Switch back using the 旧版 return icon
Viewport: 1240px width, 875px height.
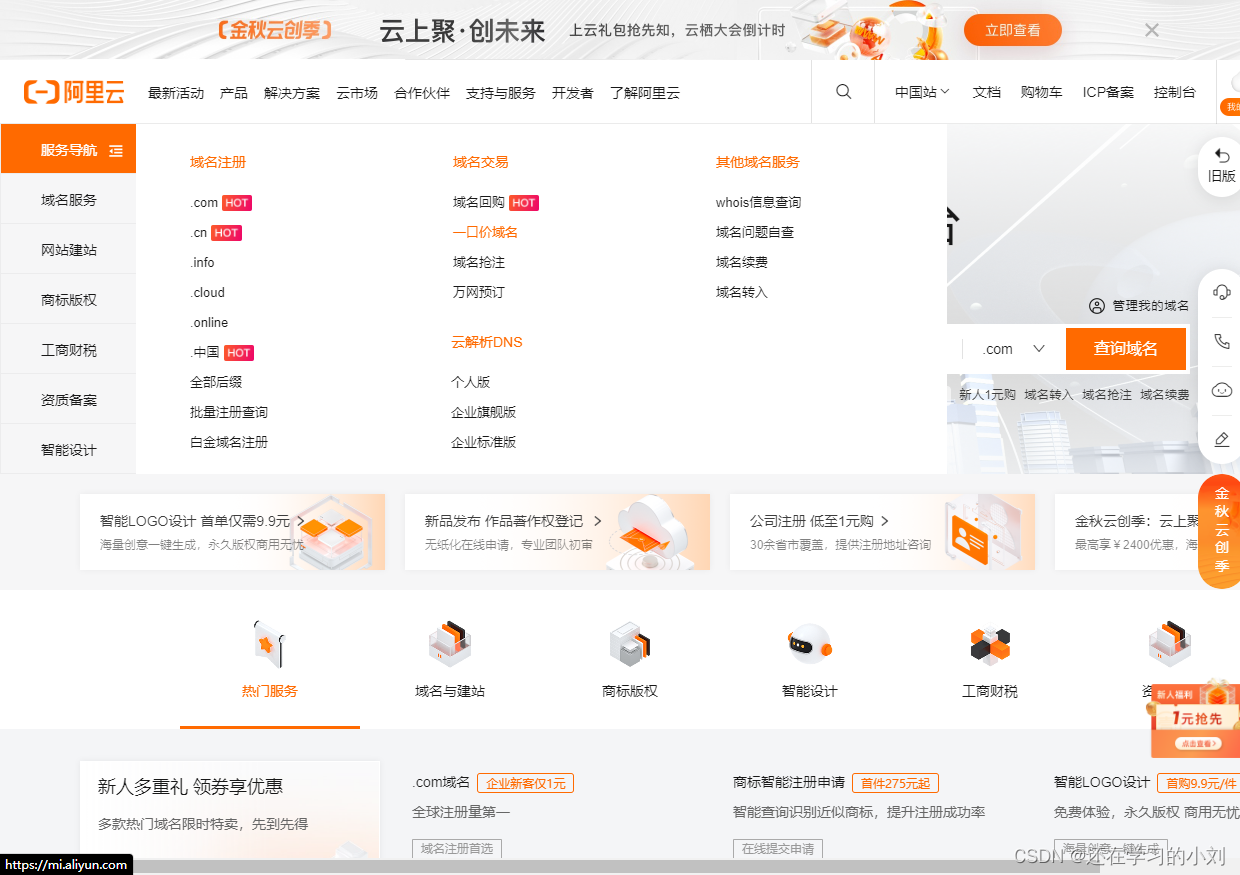click(x=1221, y=165)
